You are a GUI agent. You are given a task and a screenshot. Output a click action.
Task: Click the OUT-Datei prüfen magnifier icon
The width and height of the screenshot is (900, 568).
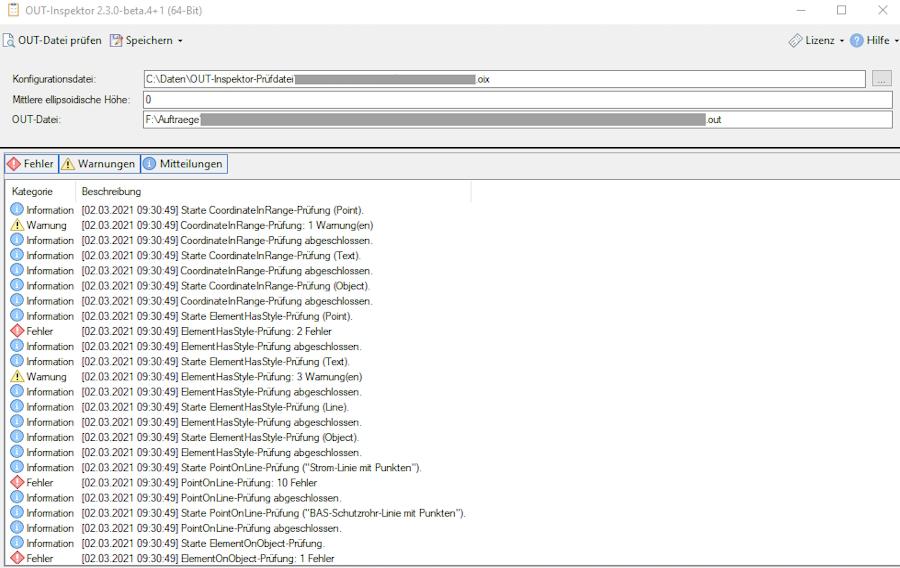[x=9, y=41]
